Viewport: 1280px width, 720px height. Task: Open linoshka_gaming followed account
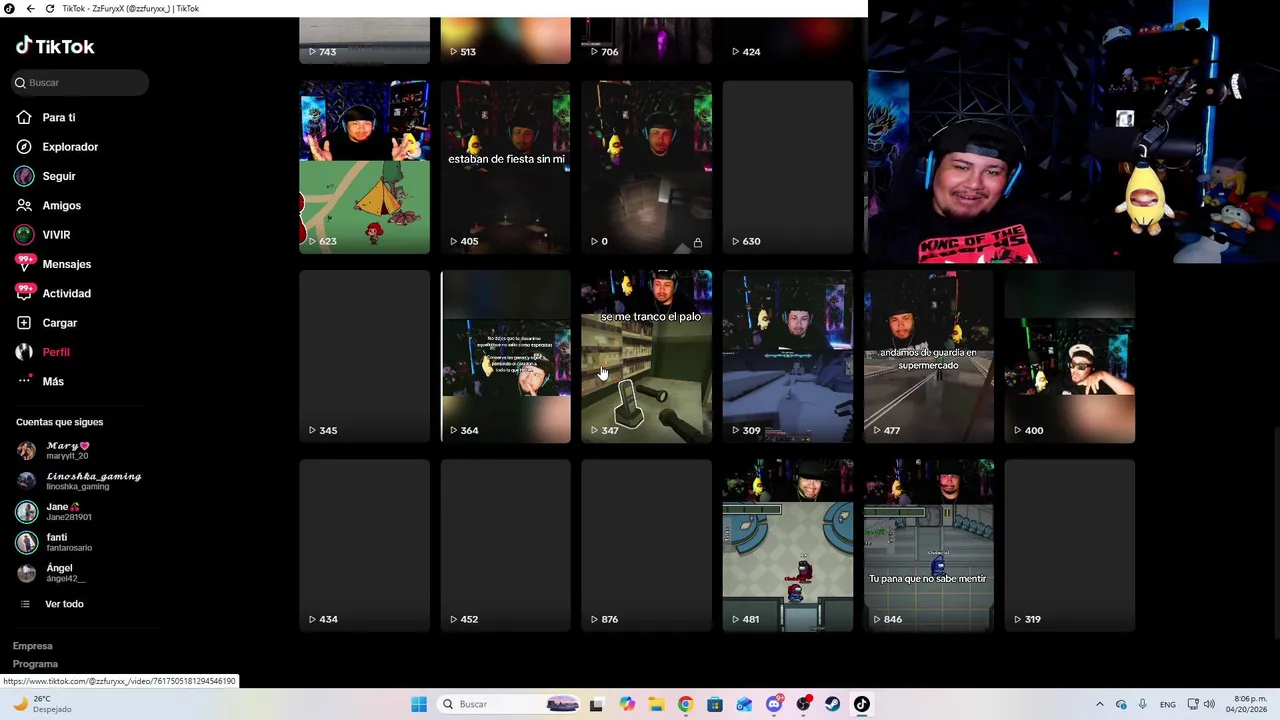click(x=79, y=480)
